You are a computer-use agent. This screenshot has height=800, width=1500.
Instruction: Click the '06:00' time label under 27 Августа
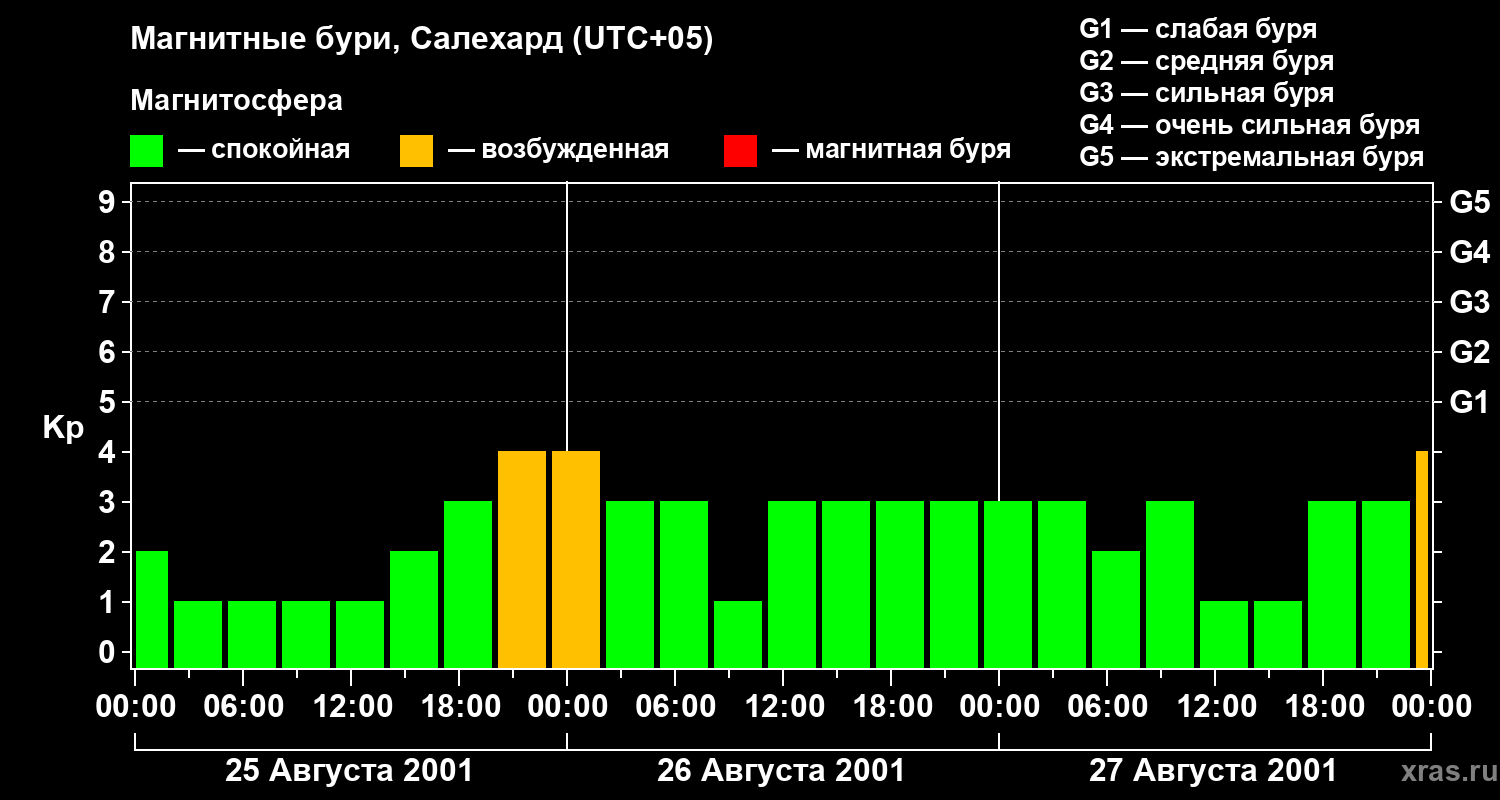point(1107,707)
